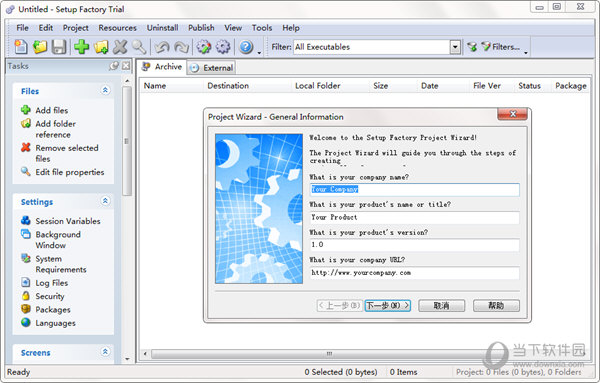Click the Build gear with checkmark icon
This screenshot has height=383, width=600.
point(204,47)
